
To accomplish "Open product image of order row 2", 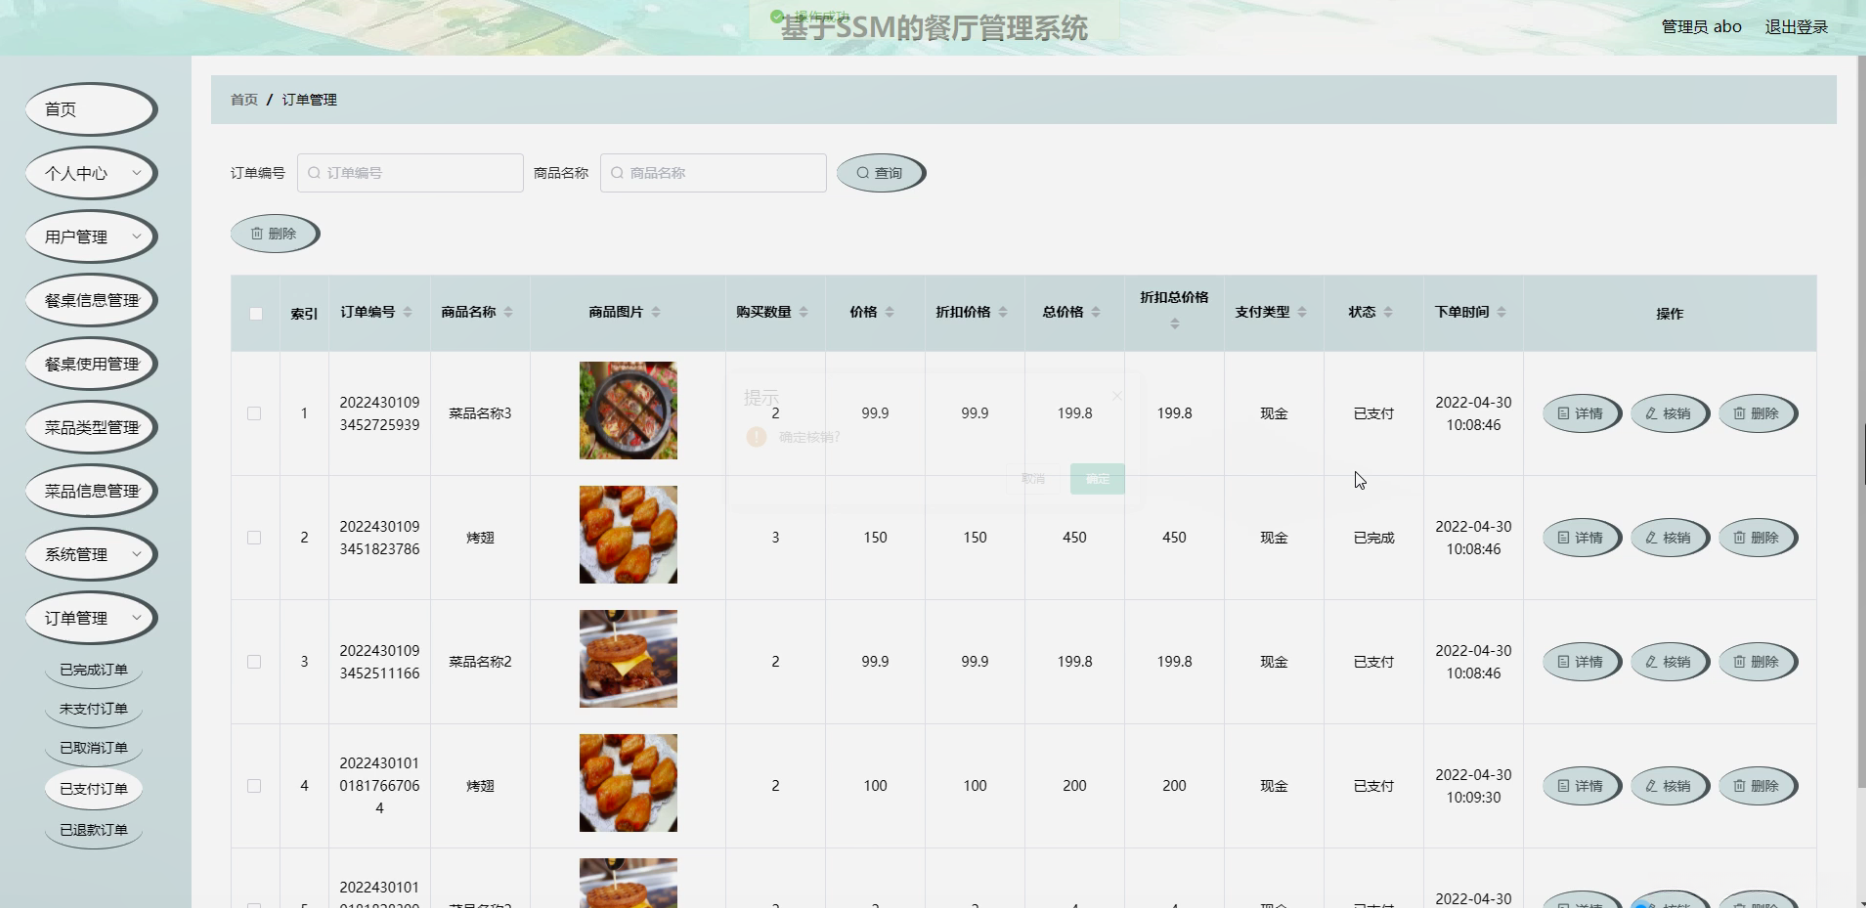I will (x=628, y=535).
